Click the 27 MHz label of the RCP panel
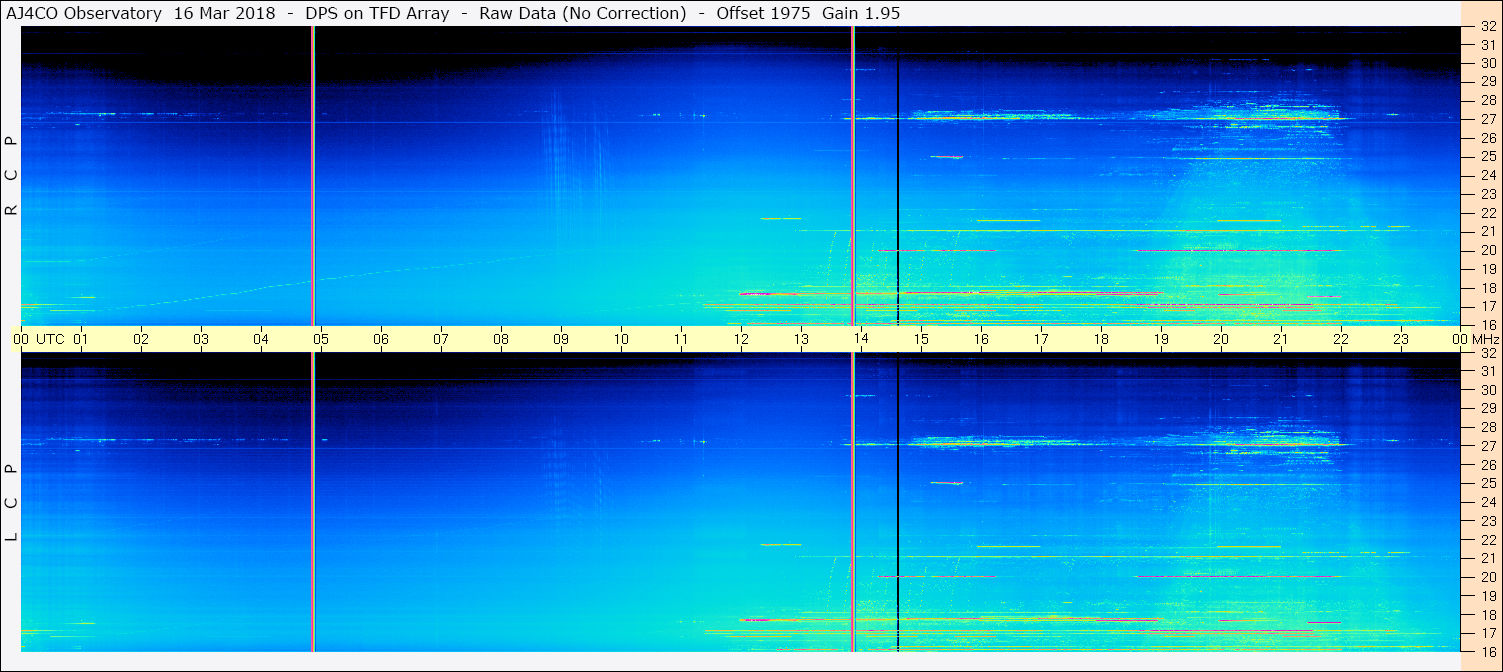This screenshot has width=1503, height=672. coord(1488,119)
